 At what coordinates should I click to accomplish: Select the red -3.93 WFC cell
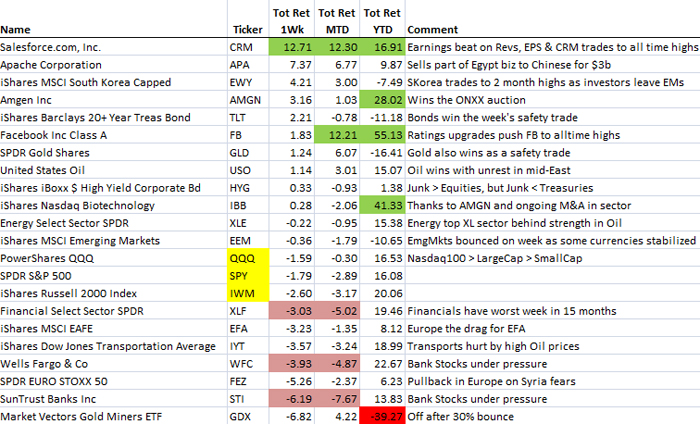click(x=292, y=364)
